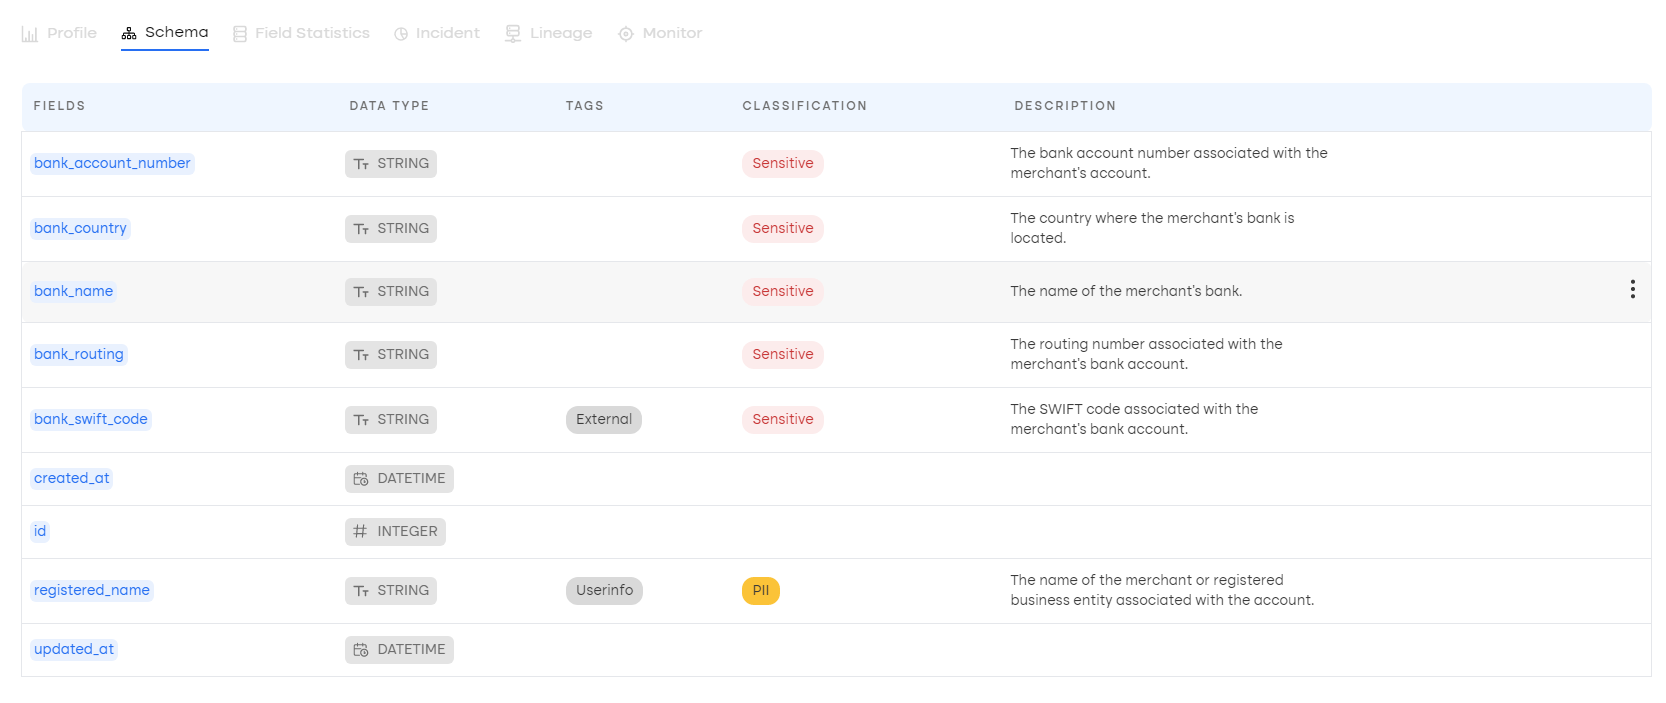This screenshot has height=703, width=1666.
Task: Click the Lineage tab icon
Action: coord(513,34)
